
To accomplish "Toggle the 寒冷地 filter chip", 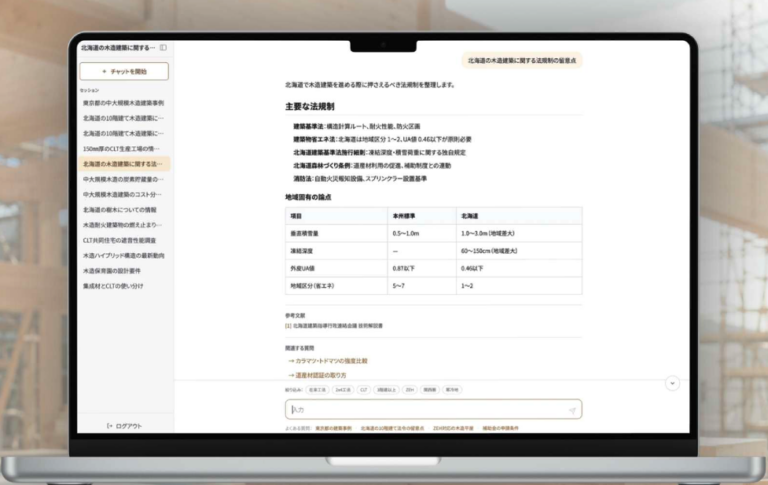I will click(x=452, y=390).
